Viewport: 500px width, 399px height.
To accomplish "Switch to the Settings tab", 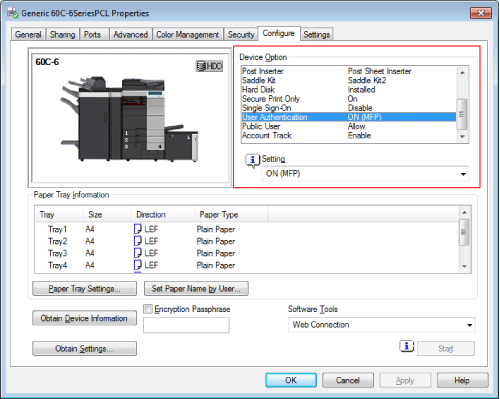I will (x=317, y=35).
